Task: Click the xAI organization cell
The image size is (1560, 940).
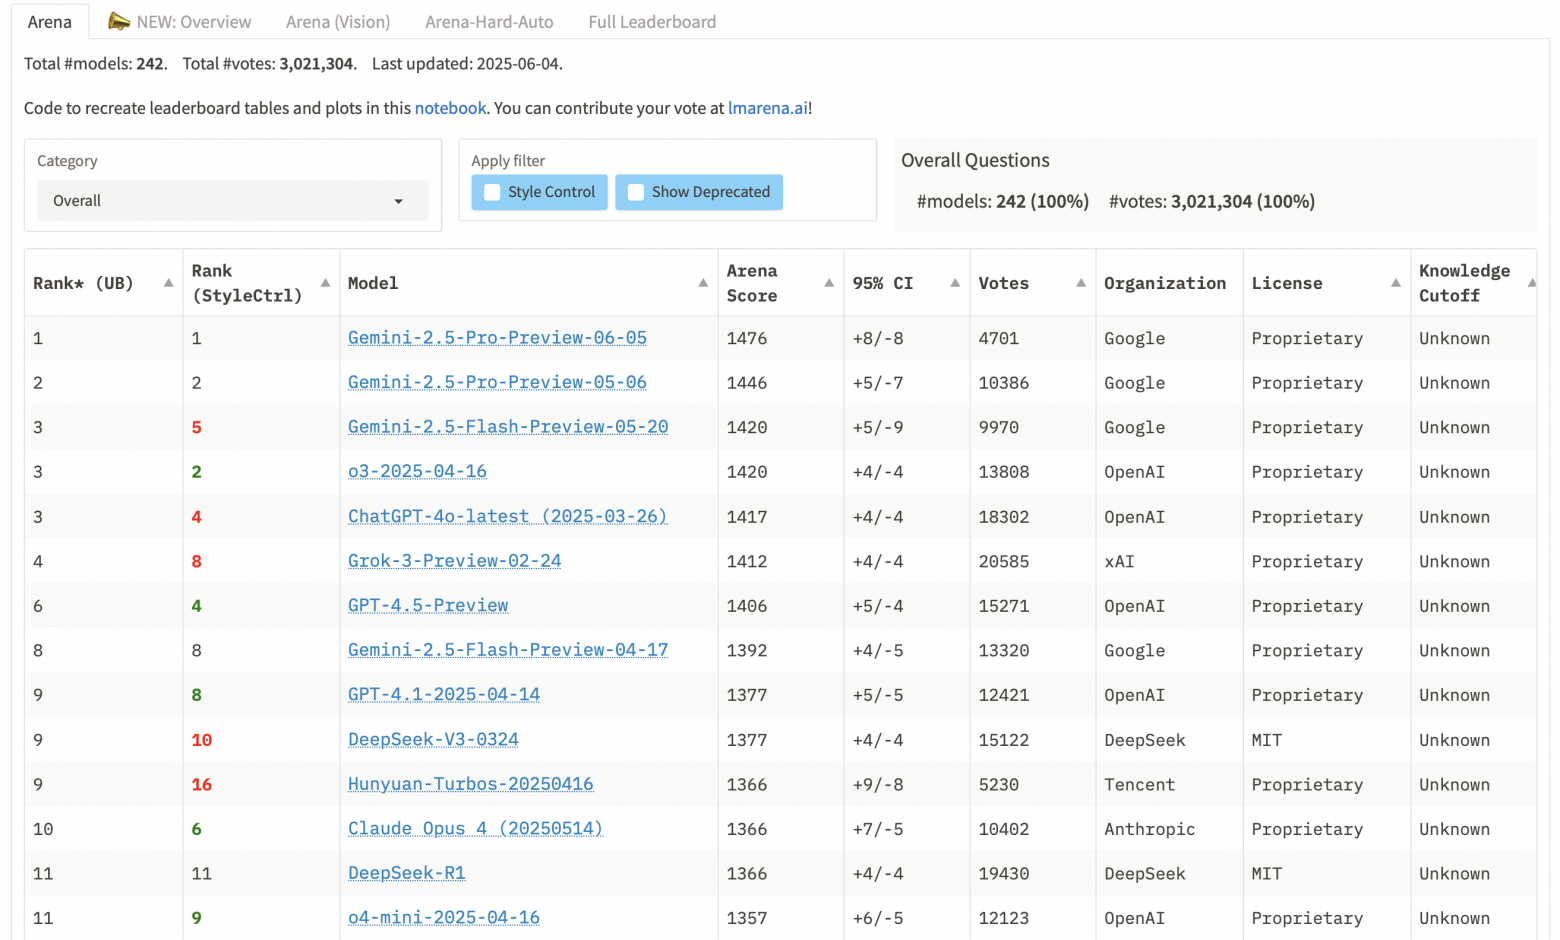Action: [1119, 561]
